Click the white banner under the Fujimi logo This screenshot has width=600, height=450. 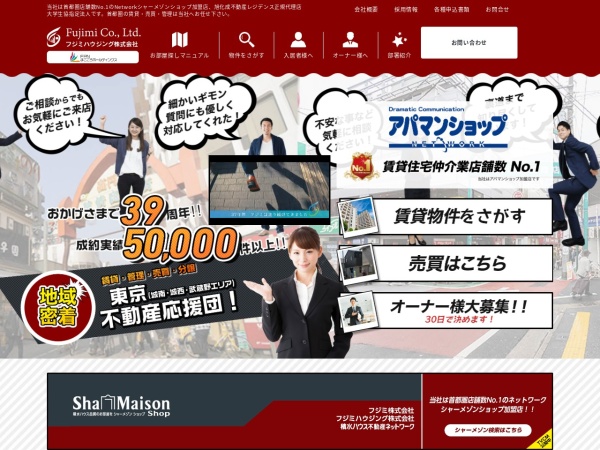(x=93, y=57)
